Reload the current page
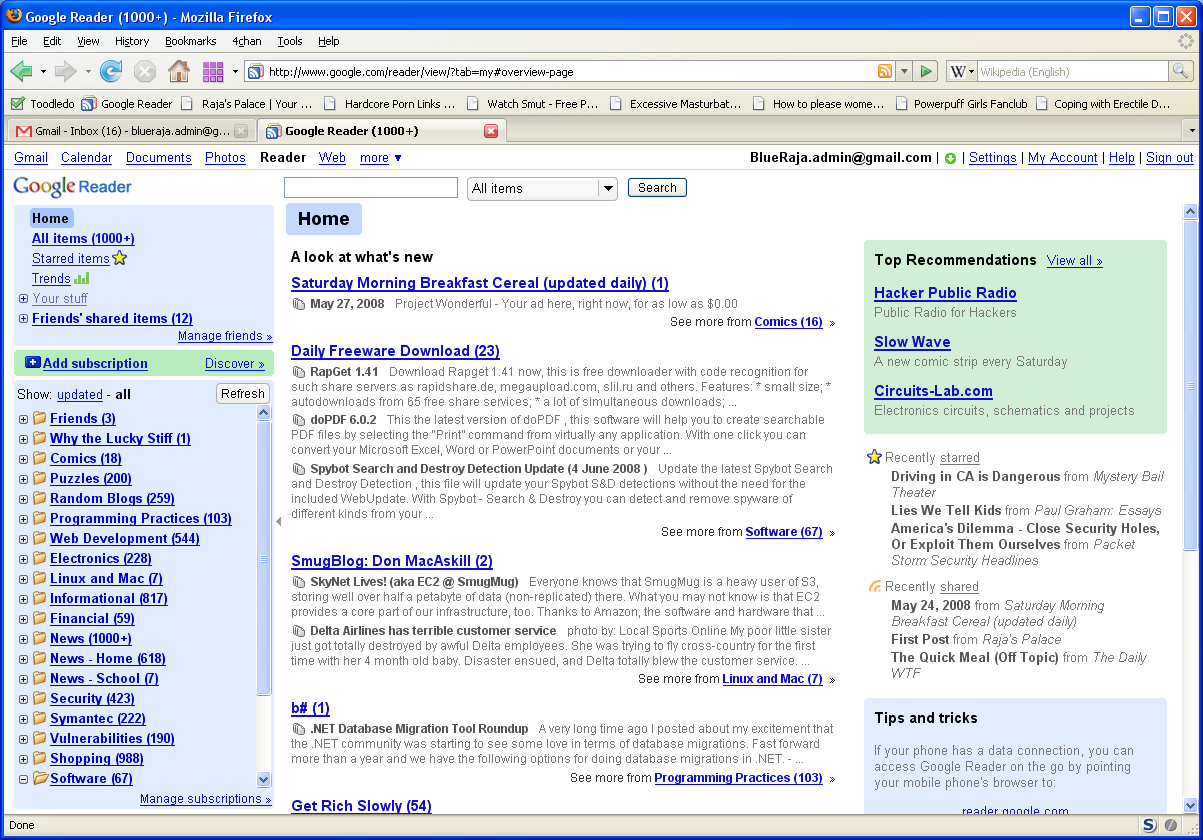Image resolution: width=1203 pixels, height=840 pixels. tap(111, 71)
